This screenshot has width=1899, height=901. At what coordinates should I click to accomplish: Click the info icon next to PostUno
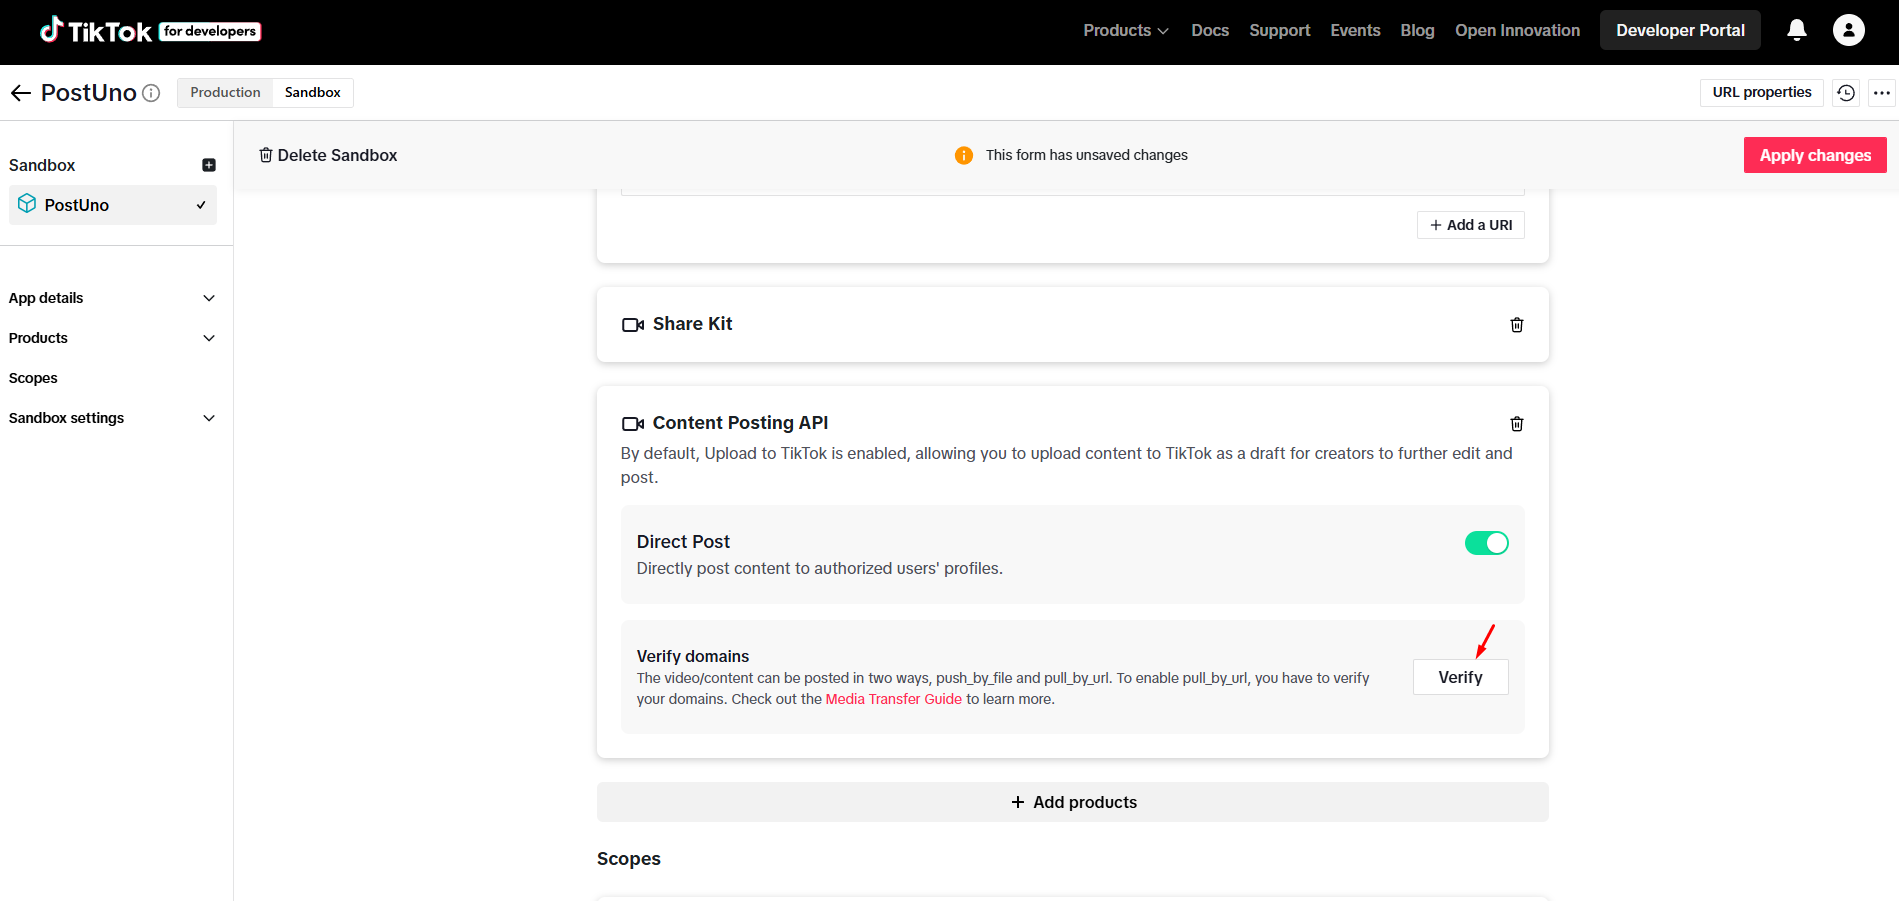pos(151,93)
